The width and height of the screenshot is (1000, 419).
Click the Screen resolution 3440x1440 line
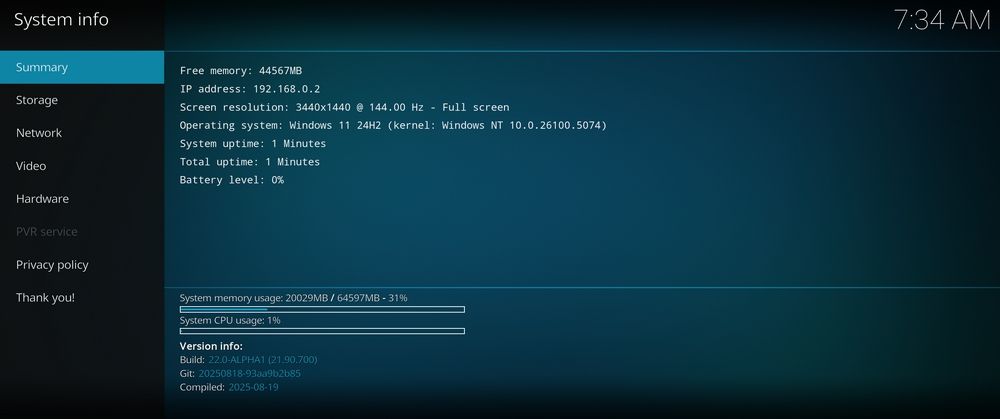point(344,107)
